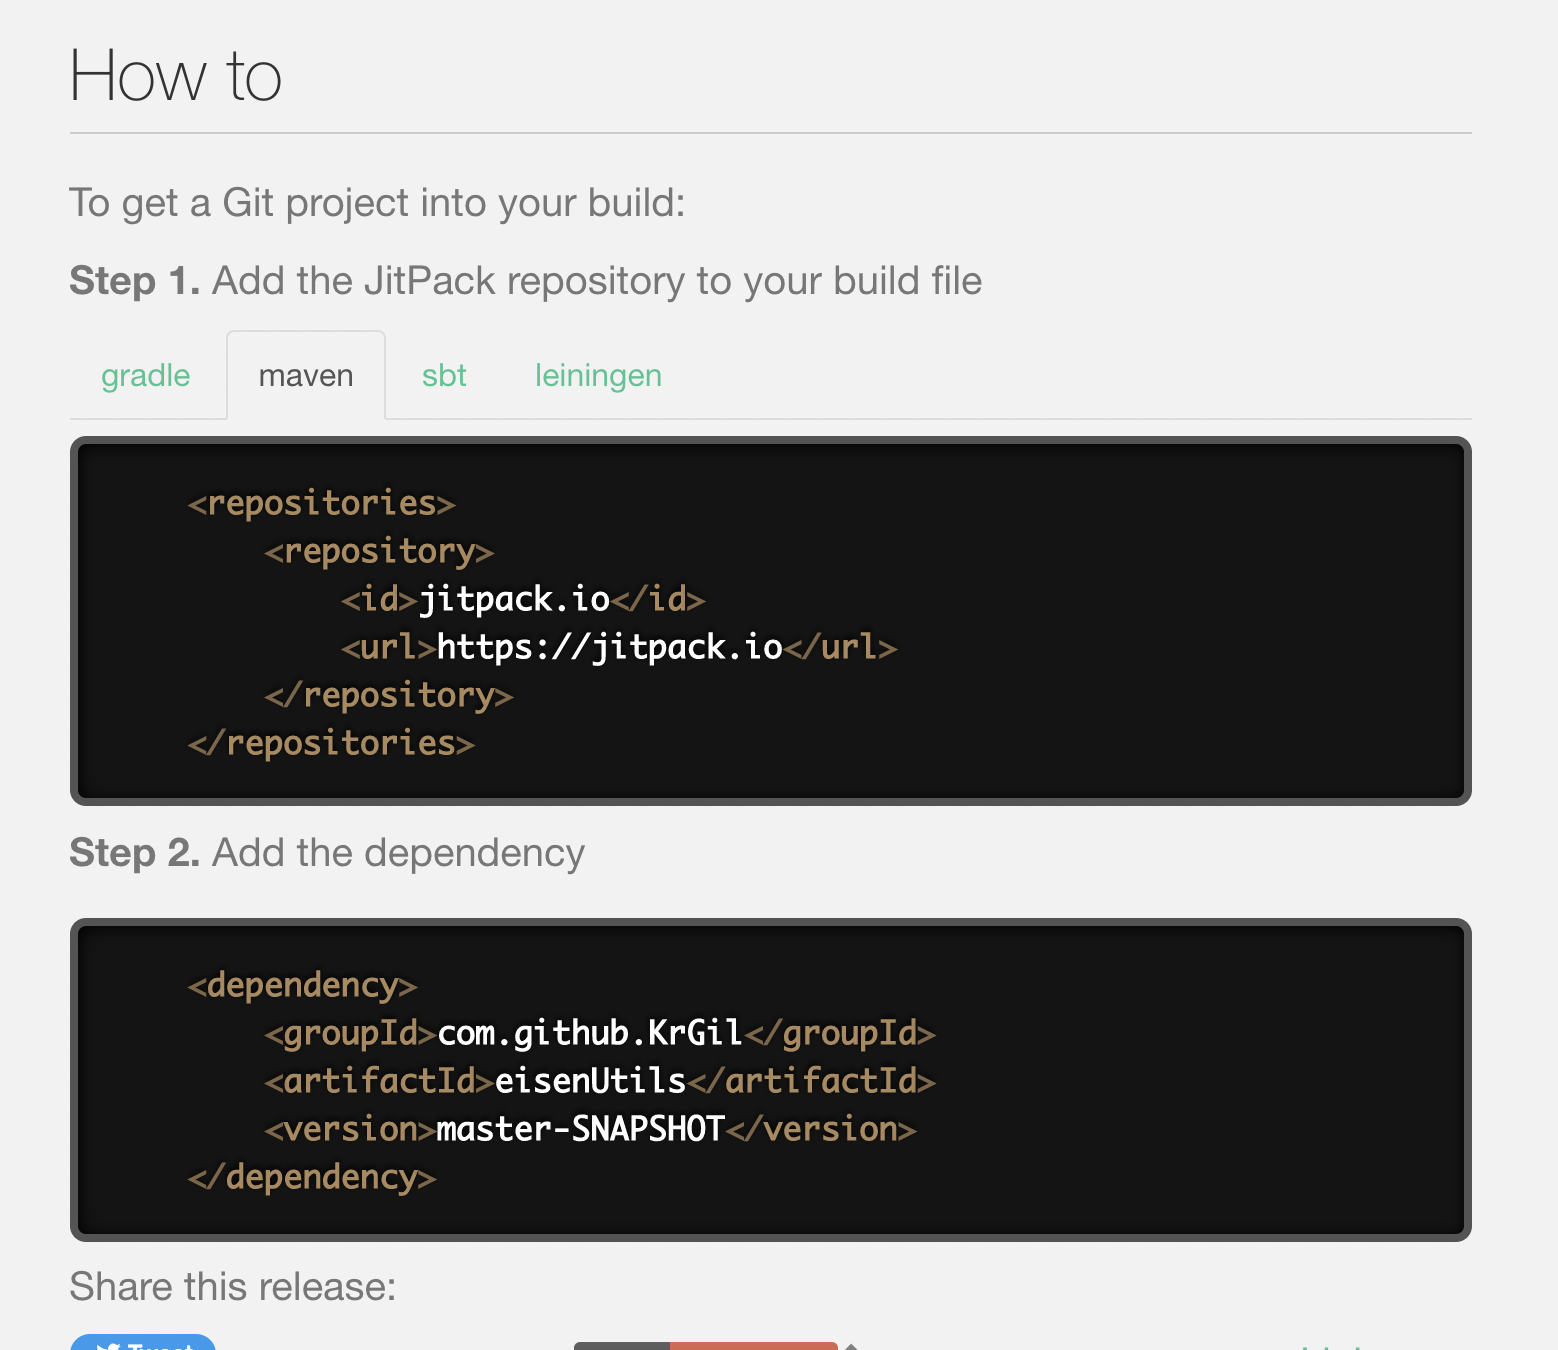The height and width of the screenshot is (1350, 1558).
Task: Click the opening <repositories> tag line
Action: [x=322, y=503]
